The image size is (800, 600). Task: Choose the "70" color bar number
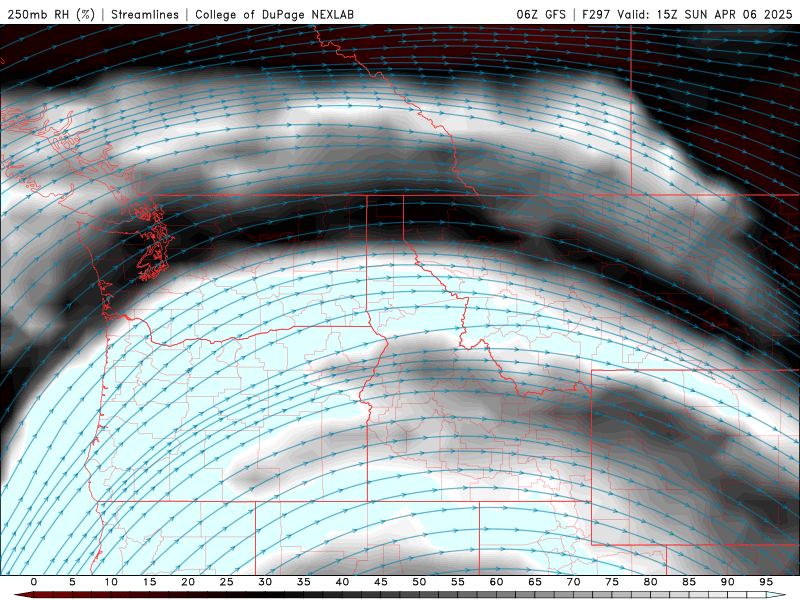(573, 582)
